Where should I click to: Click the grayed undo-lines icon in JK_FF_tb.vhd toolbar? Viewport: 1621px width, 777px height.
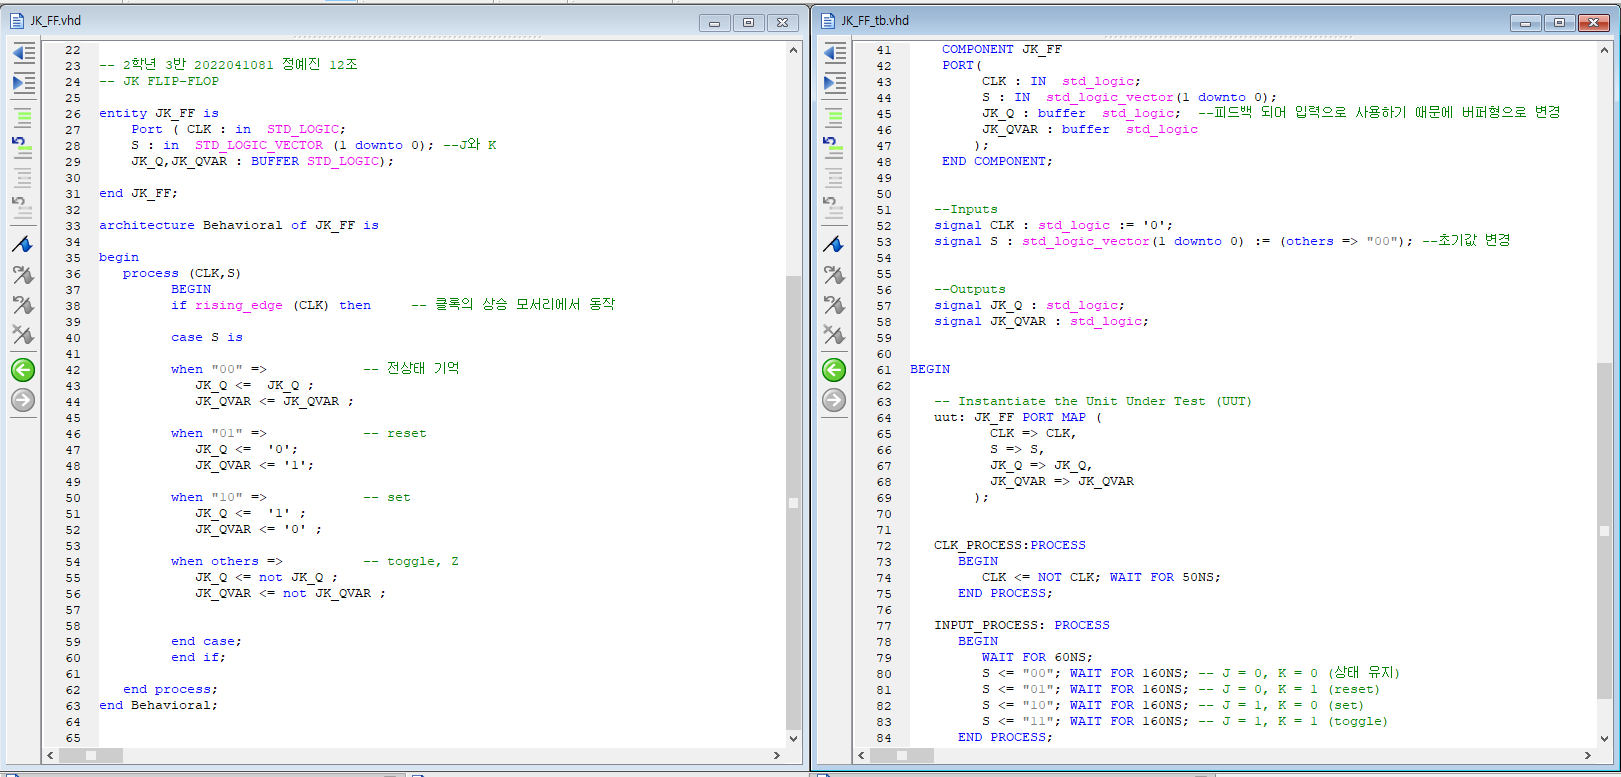coord(834,208)
